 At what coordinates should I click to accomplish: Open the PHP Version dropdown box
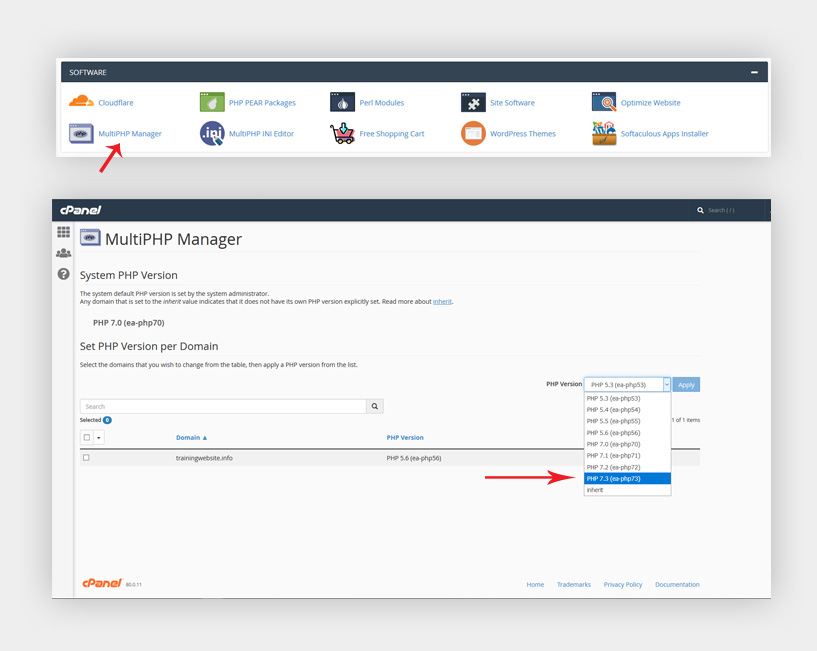[627, 385]
